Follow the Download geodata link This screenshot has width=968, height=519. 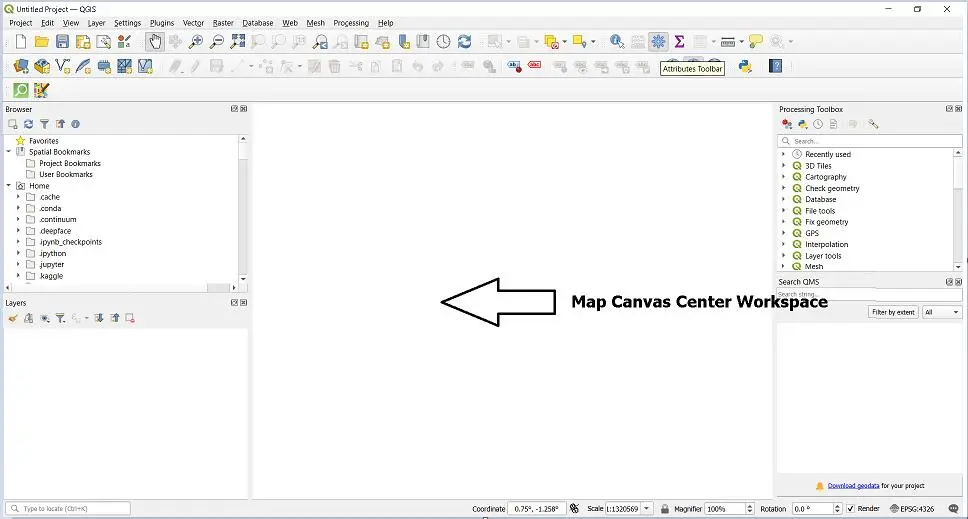click(853, 486)
